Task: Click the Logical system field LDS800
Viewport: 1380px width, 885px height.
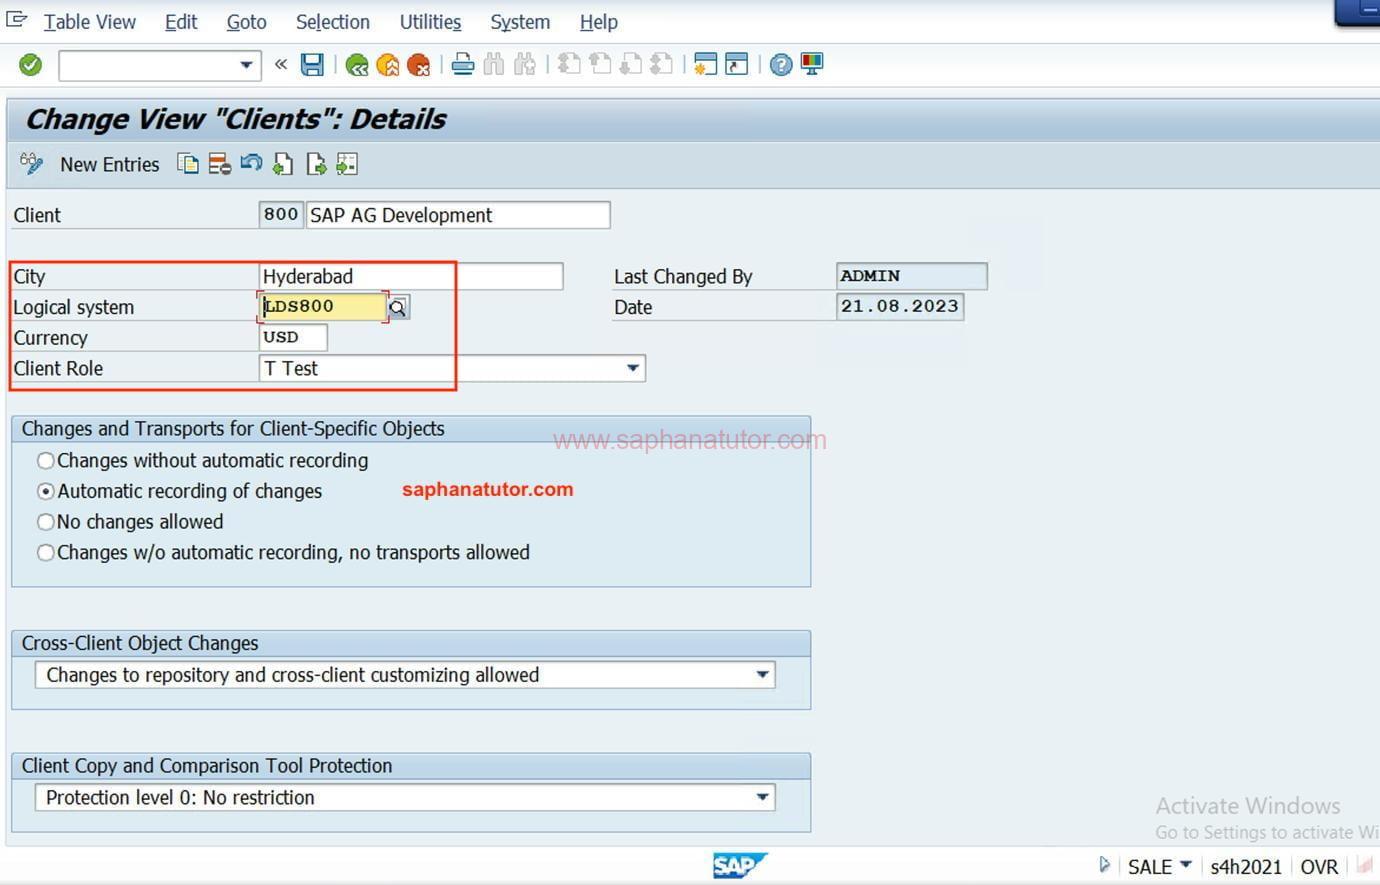Action: pos(322,307)
